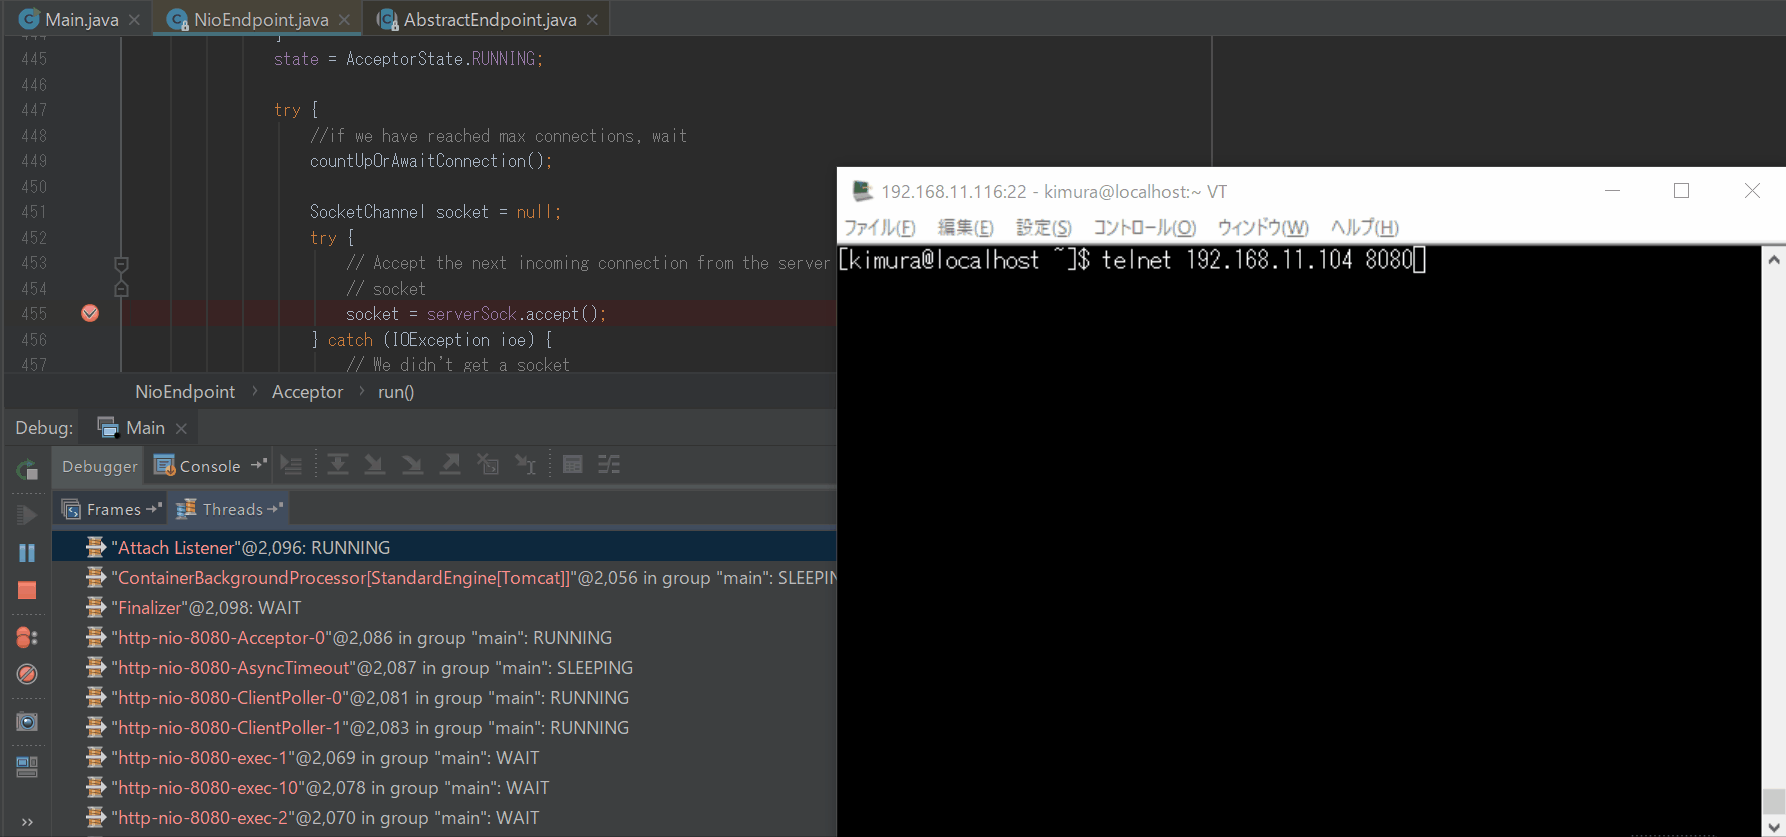Click the Restore Layout icon
This screenshot has height=837, width=1786.
[27, 767]
